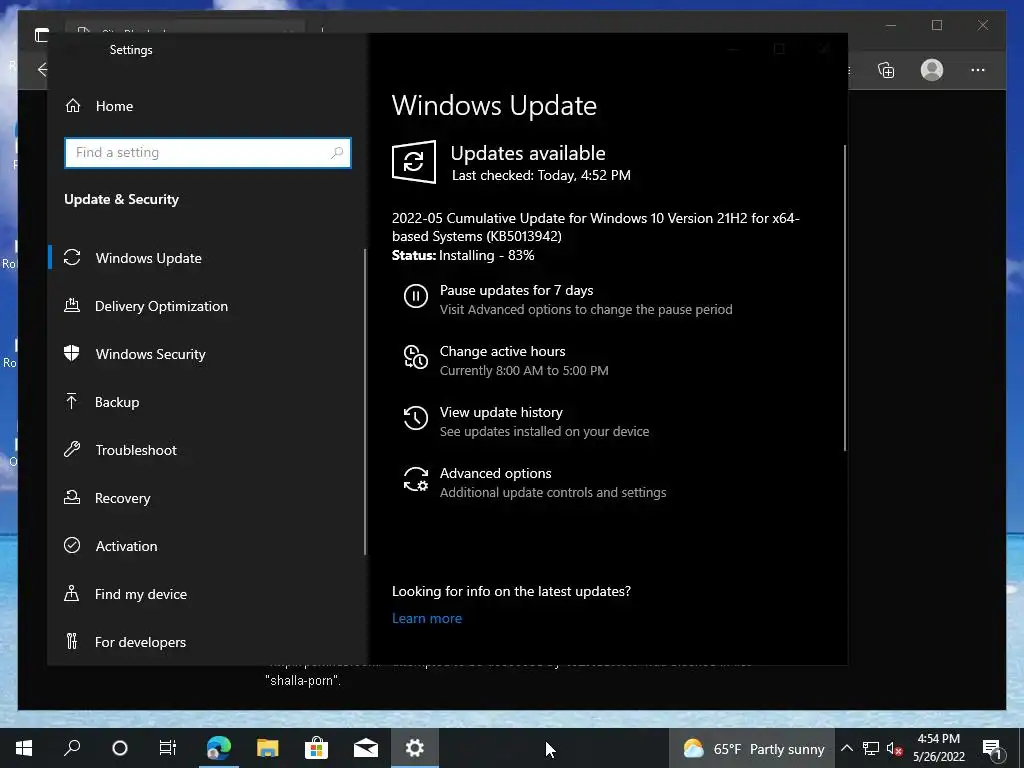This screenshot has height=768, width=1024.
Task: Open Cortana from taskbar
Action: [120, 748]
